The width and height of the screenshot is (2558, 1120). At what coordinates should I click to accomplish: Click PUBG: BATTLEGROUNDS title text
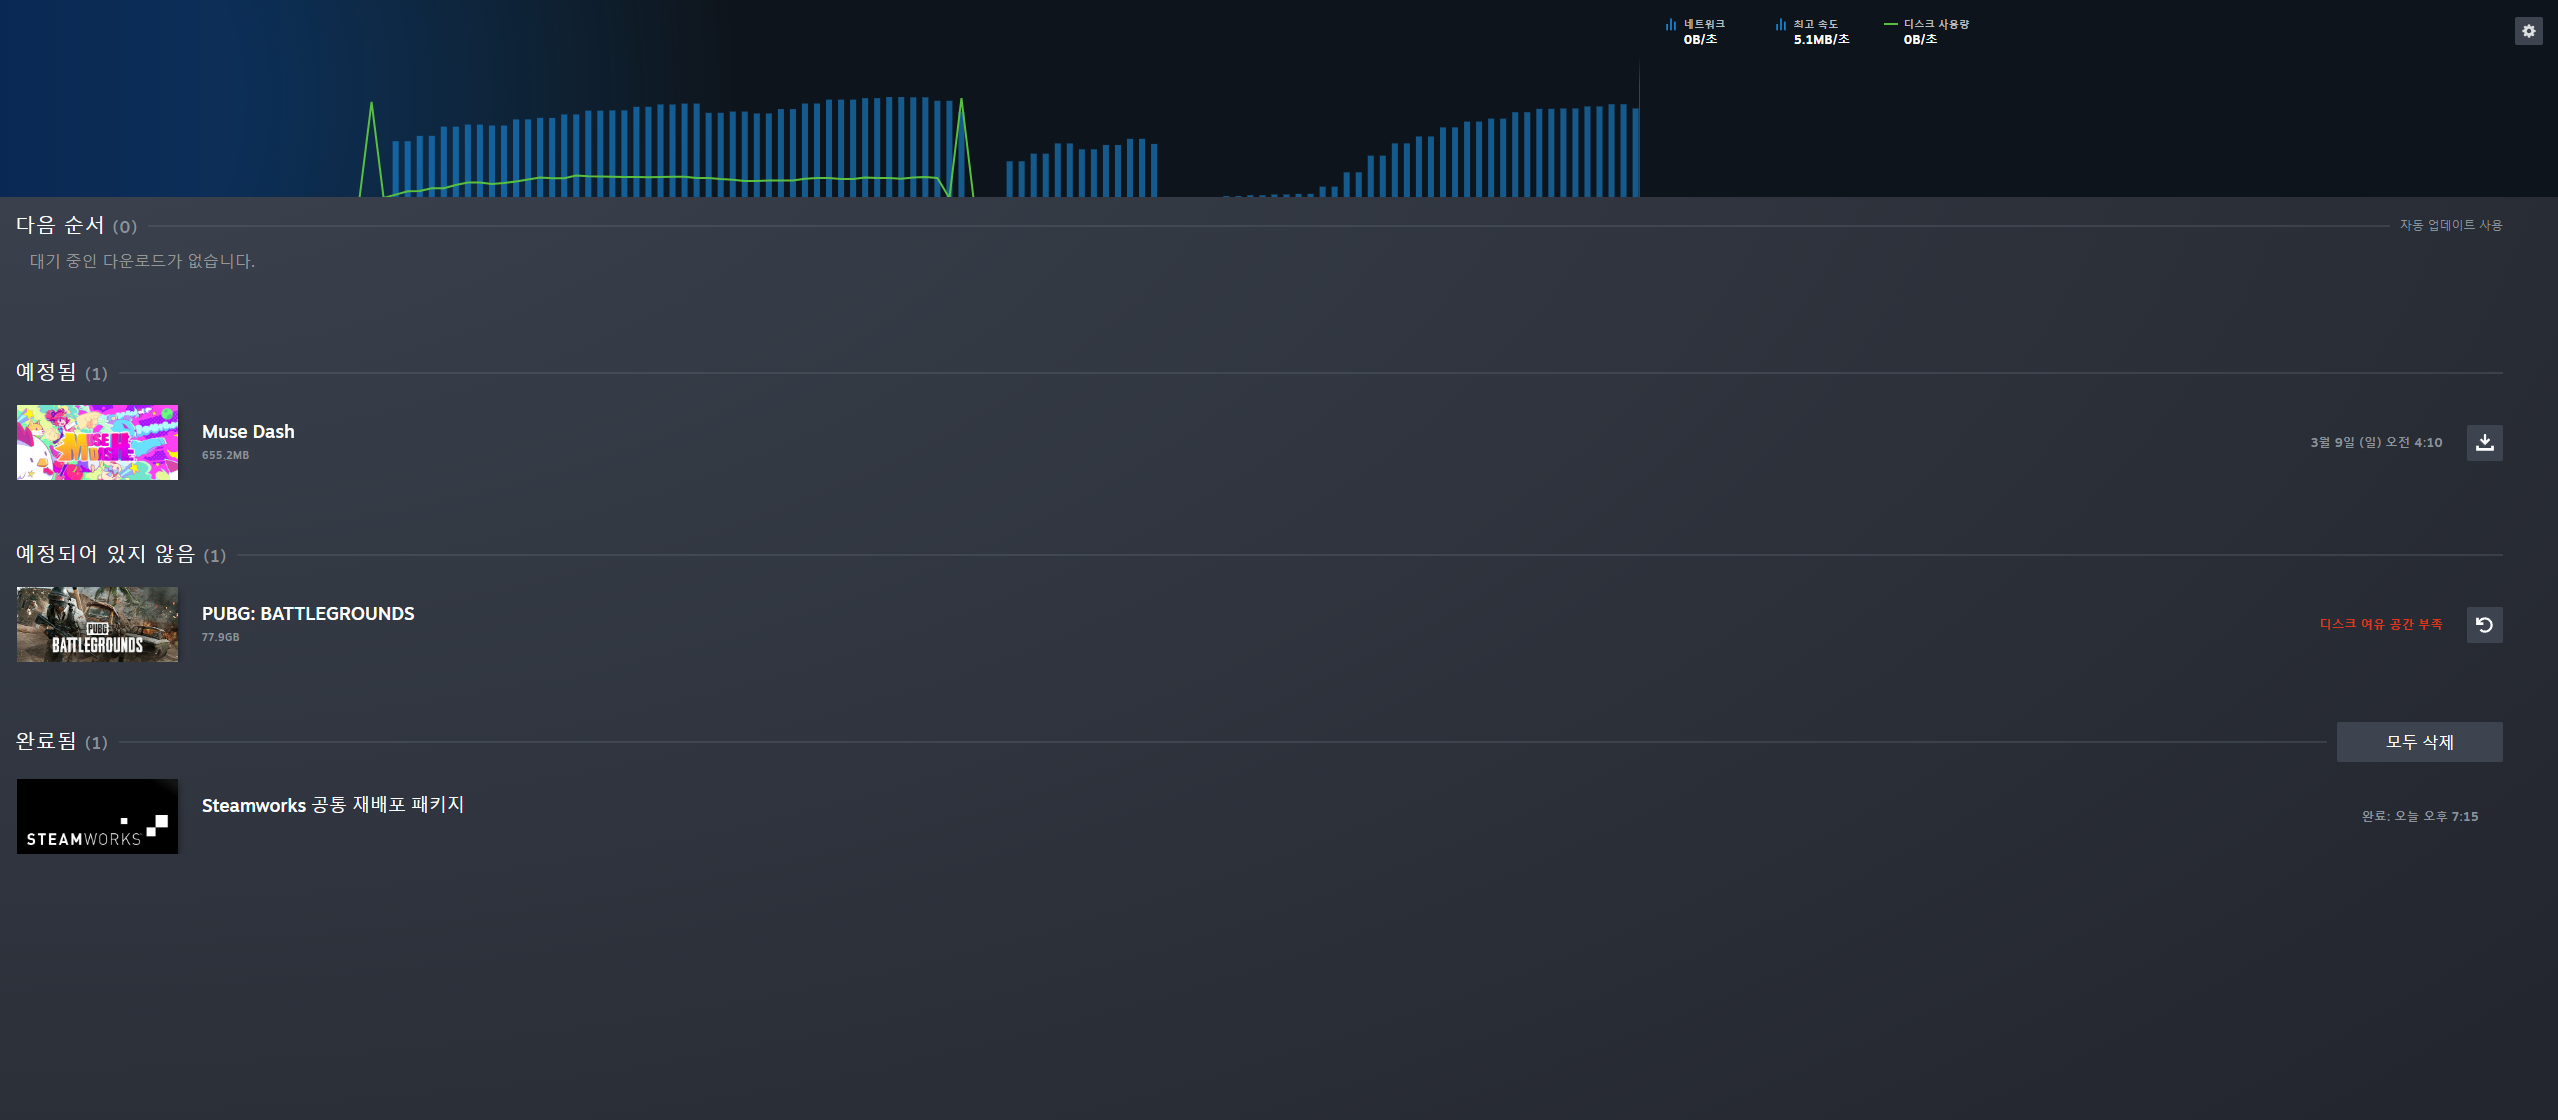(308, 614)
